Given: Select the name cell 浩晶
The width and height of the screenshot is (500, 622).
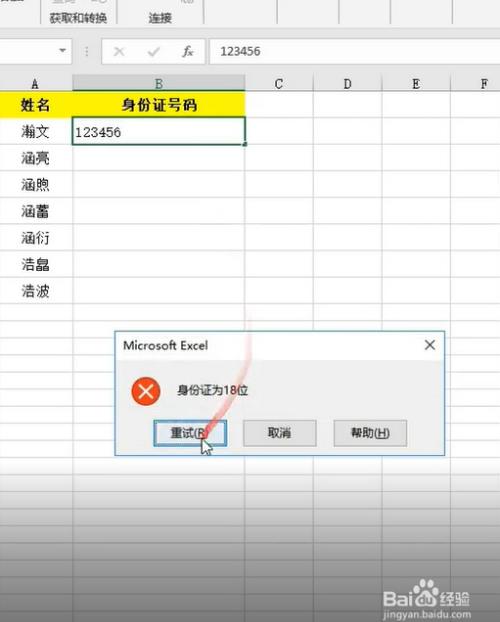Looking at the screenshot, I should [x=36, y=264].
